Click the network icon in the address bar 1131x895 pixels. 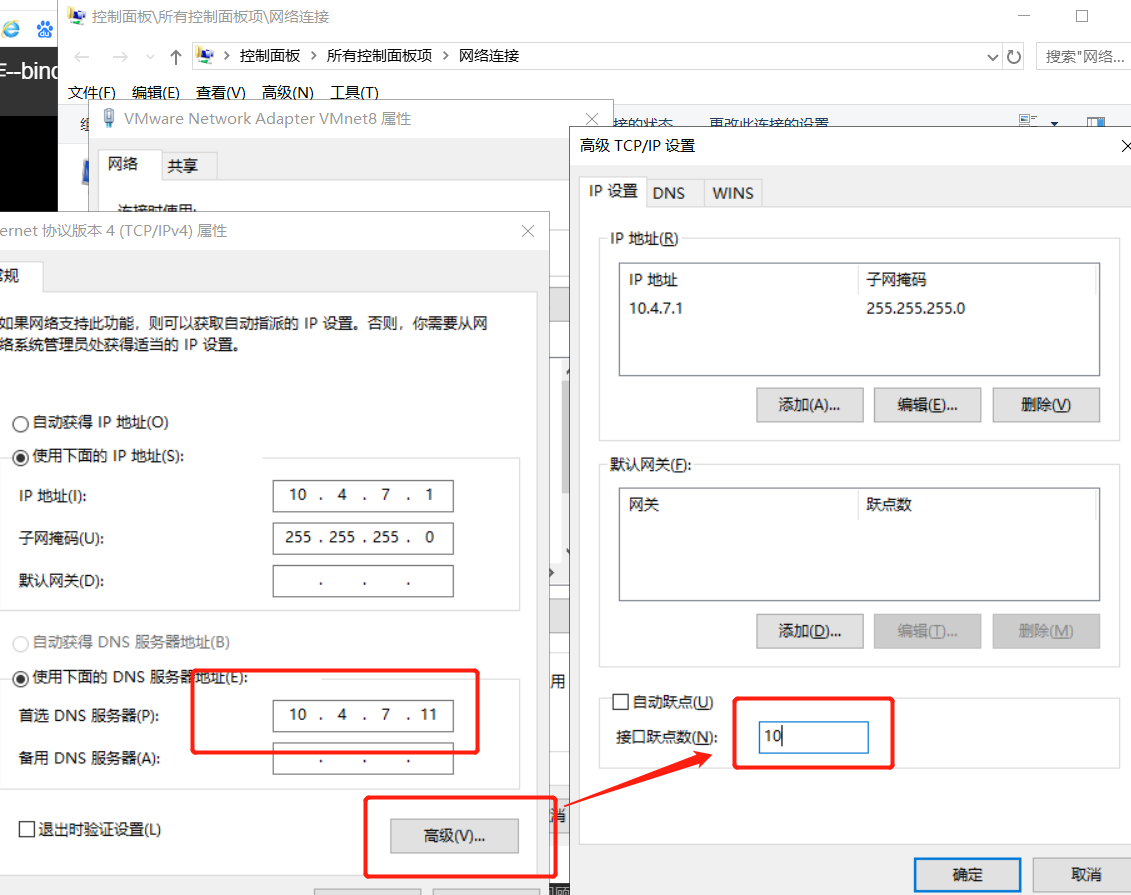205,56
